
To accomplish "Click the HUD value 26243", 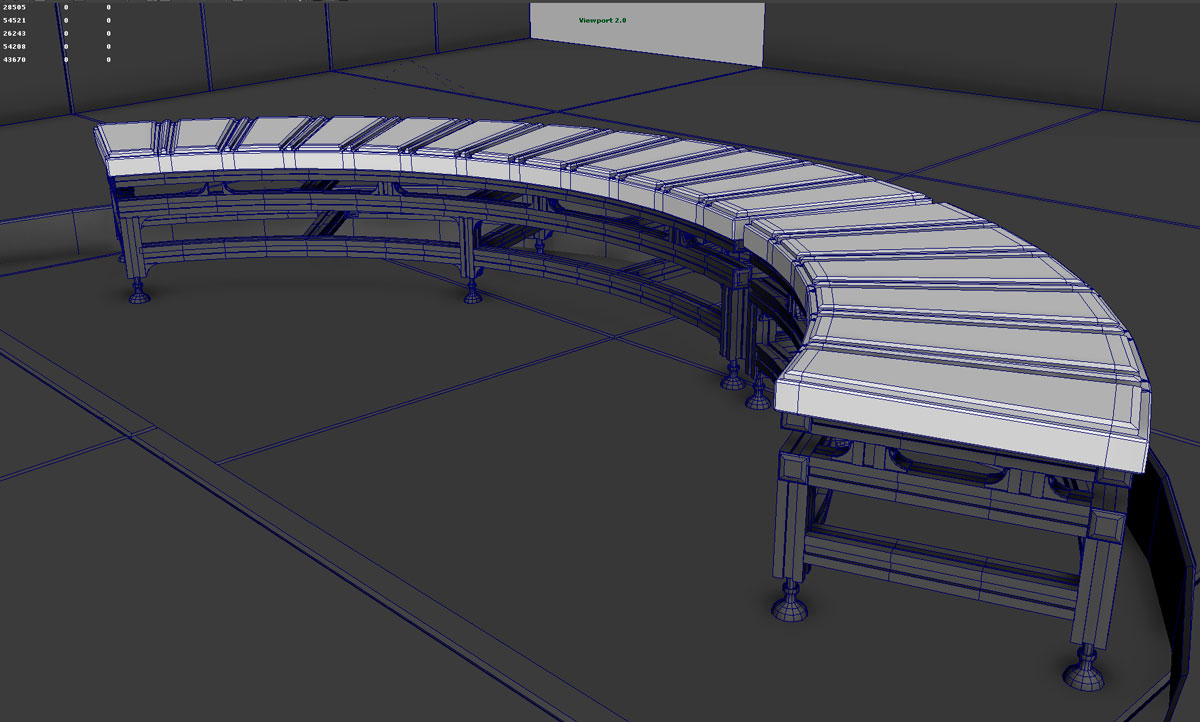I will (x=15, y=33).
